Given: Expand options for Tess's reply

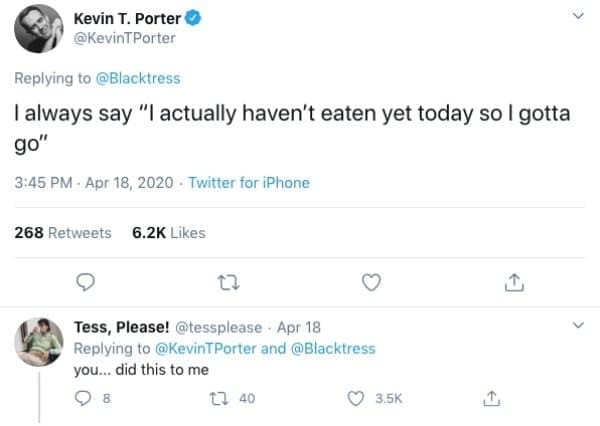Looking at the screenshot, I should coord(576,326).
